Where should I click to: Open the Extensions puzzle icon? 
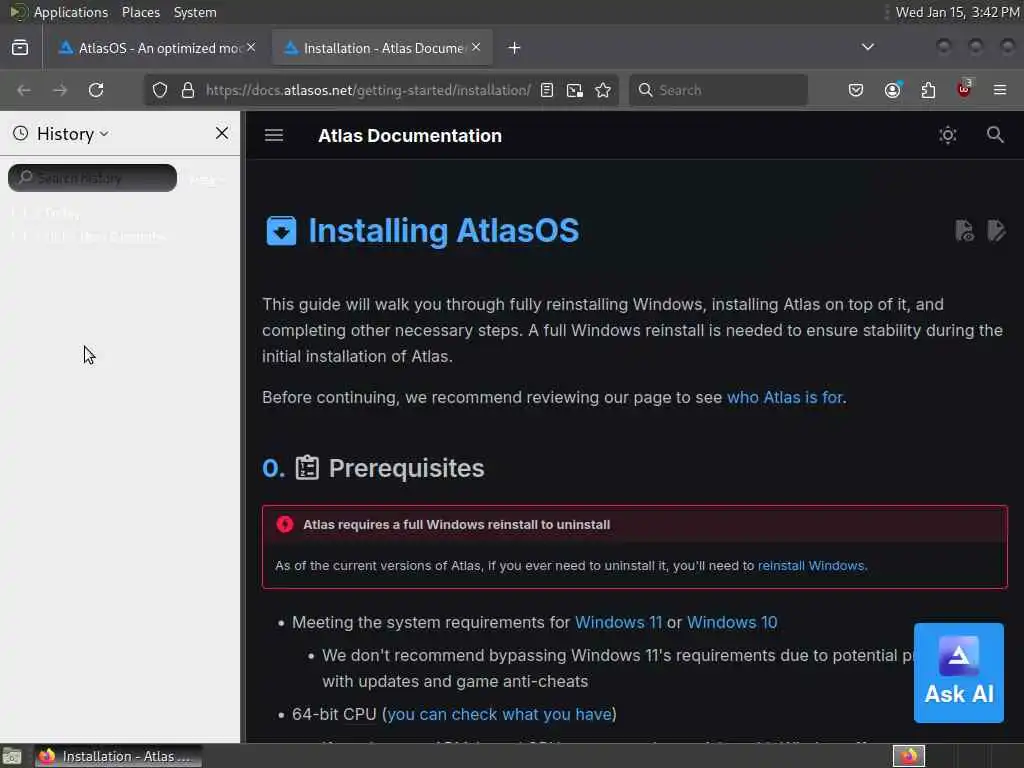pos(928,90)
